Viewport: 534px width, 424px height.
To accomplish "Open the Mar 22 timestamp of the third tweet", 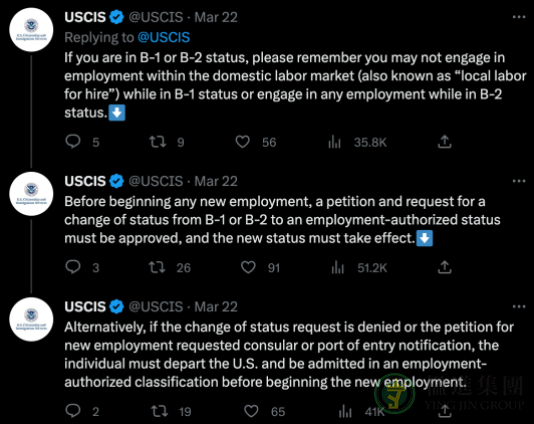I will coord(216,307).
